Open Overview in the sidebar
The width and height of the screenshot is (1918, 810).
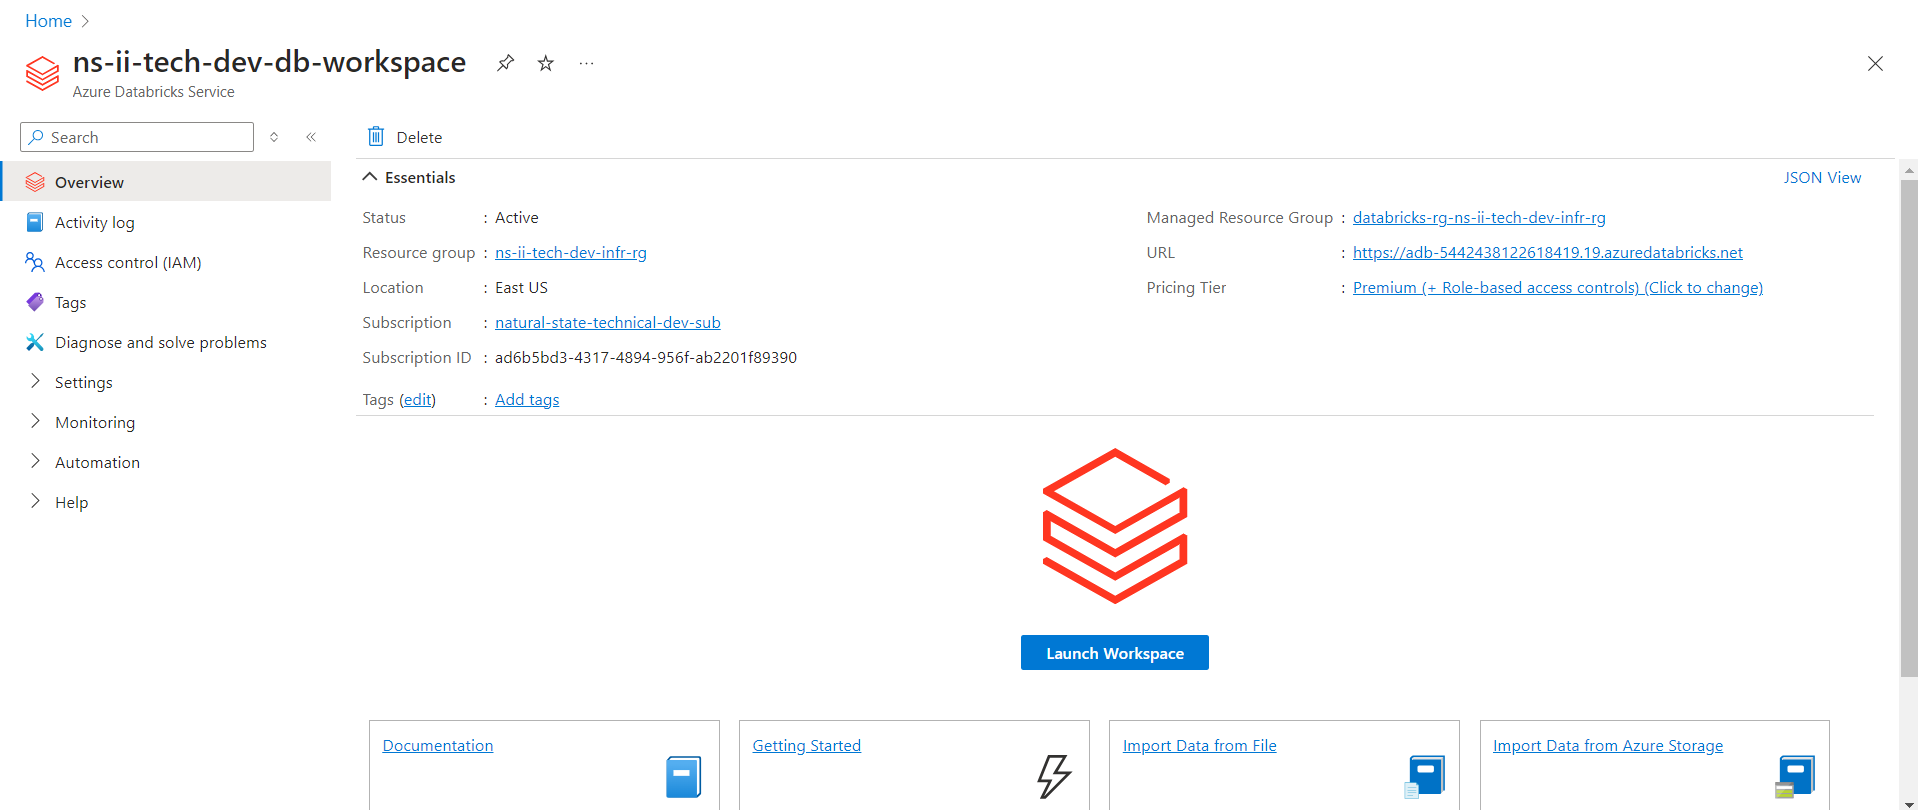(166, 182)
